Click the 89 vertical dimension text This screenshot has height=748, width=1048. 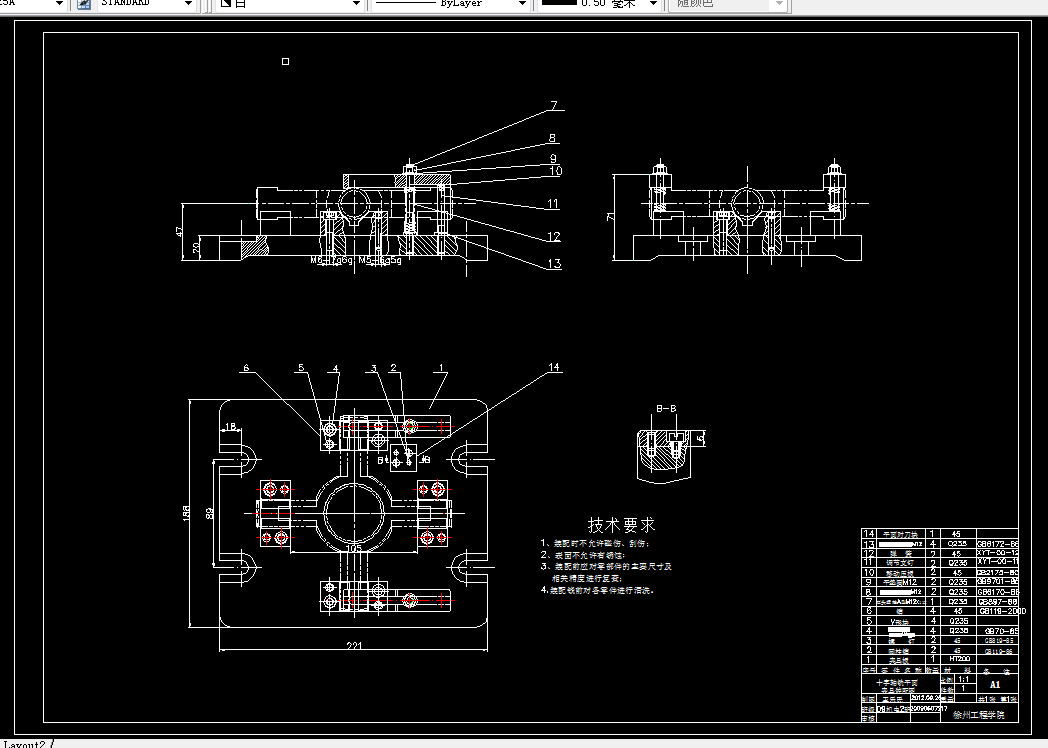click(209, 513)
